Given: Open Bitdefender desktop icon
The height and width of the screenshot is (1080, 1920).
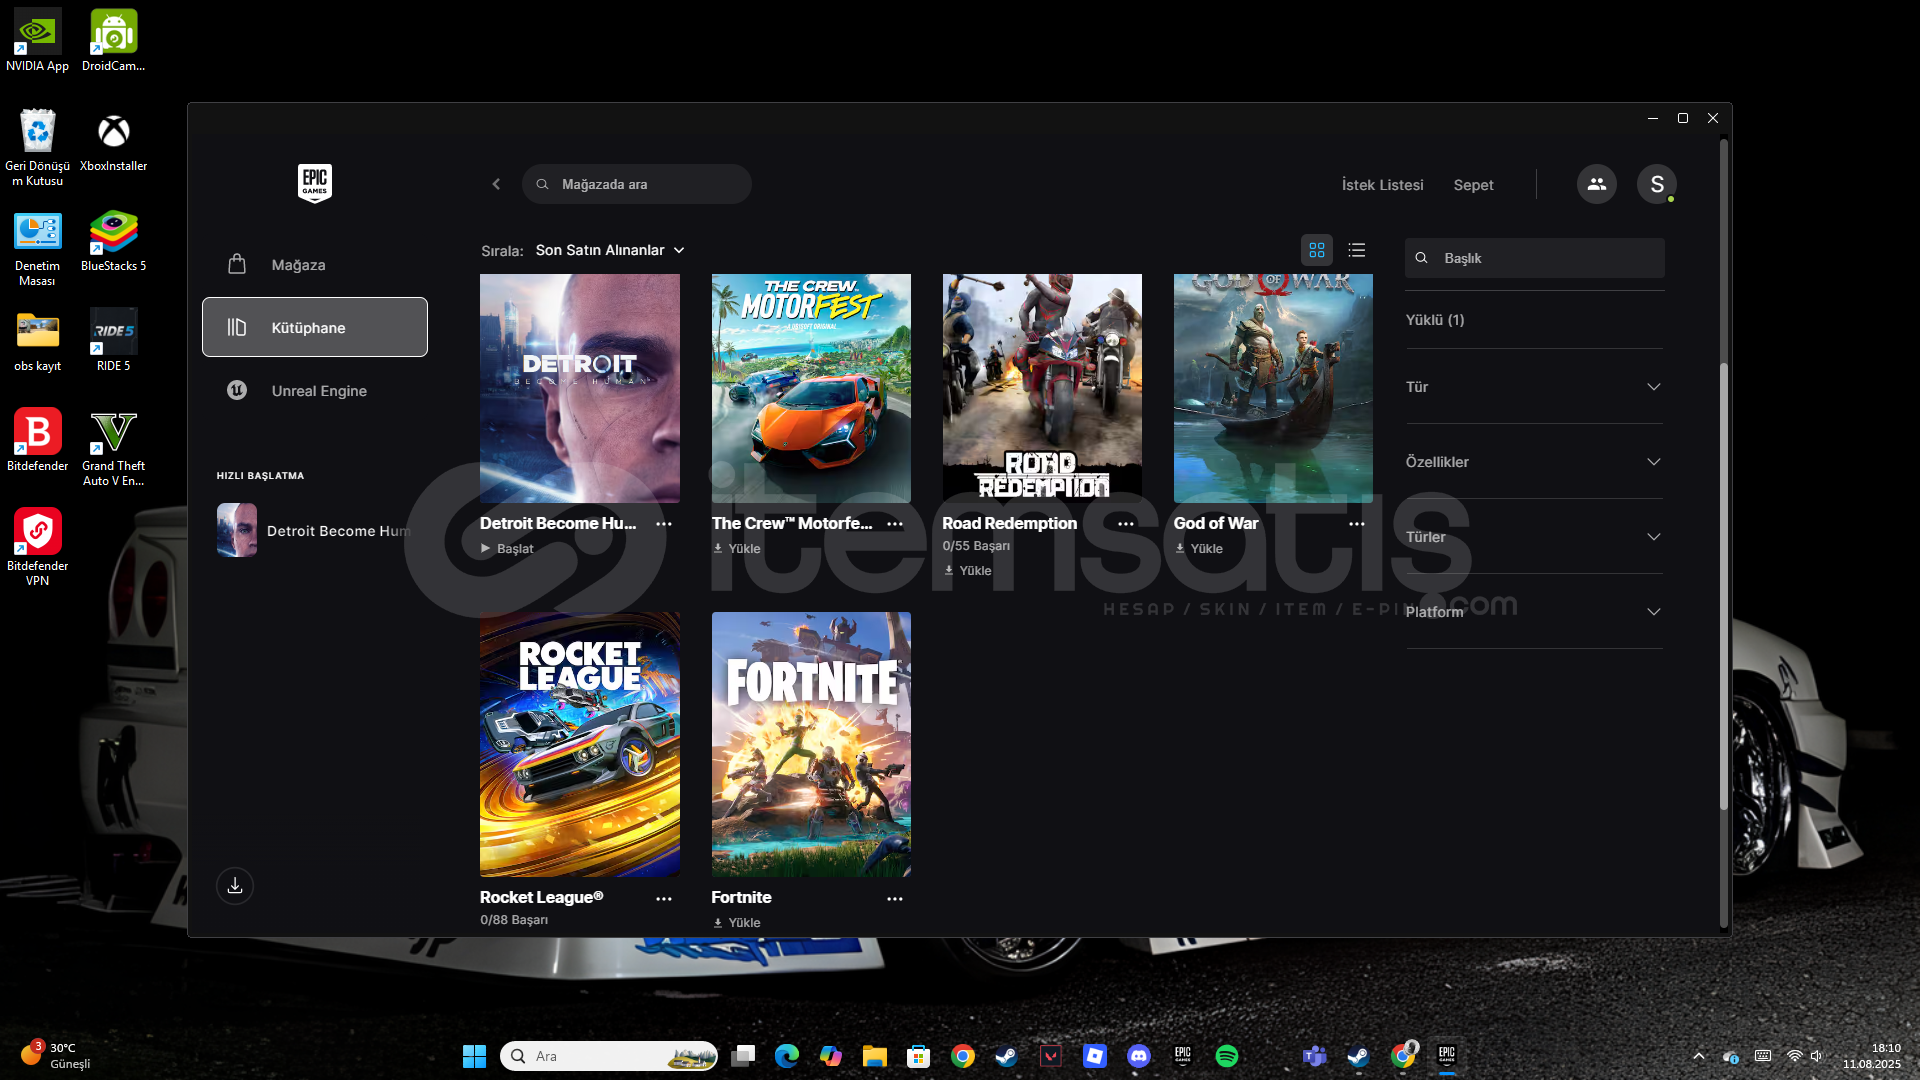Looking at the screenshot, I should click(37, 440).
